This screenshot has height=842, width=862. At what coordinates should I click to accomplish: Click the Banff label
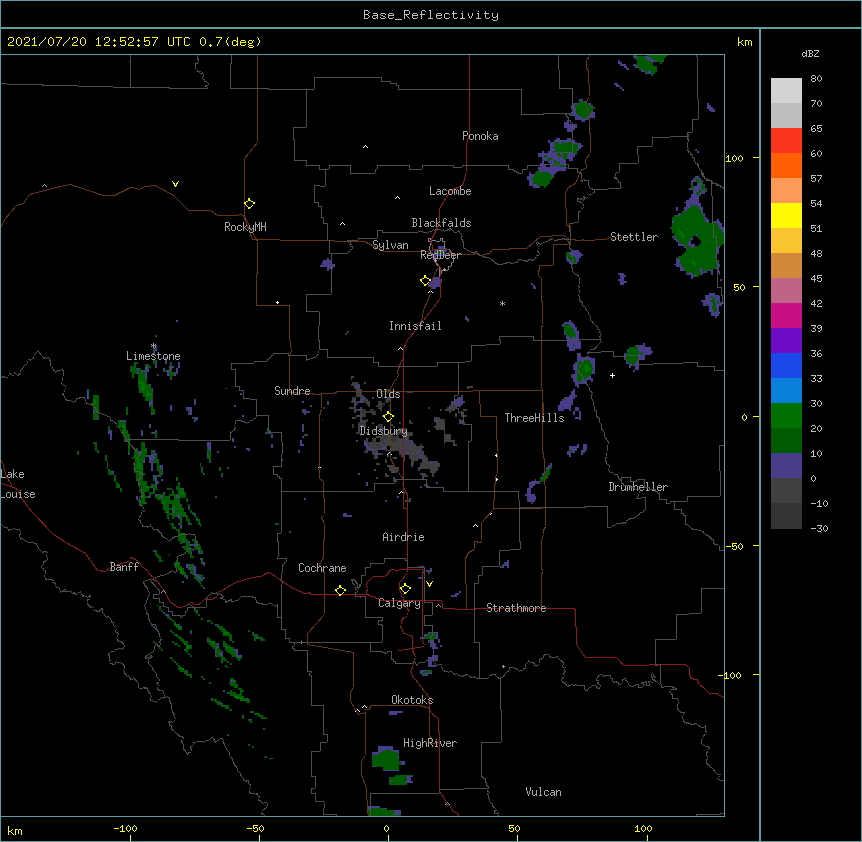pyautogui.click(x=124, y=567)
